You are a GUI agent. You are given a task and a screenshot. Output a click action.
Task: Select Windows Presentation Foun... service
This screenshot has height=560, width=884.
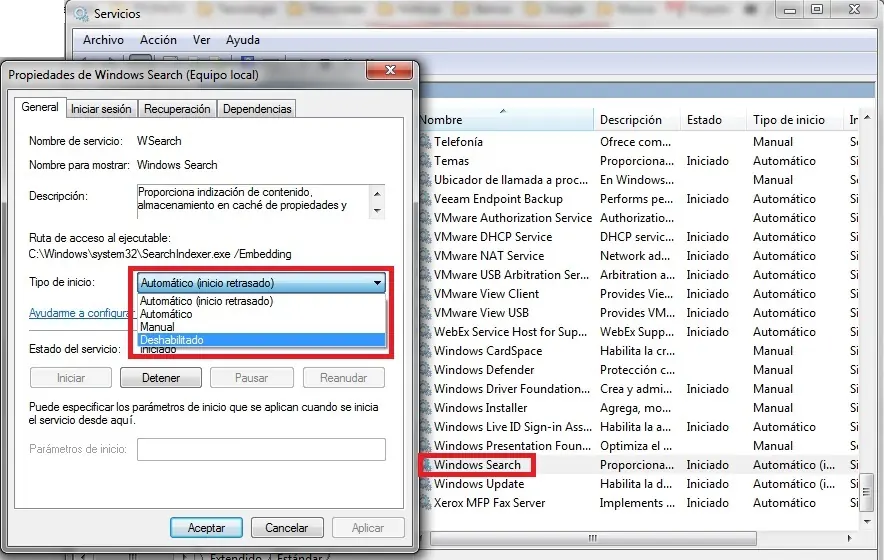point(639,446)
